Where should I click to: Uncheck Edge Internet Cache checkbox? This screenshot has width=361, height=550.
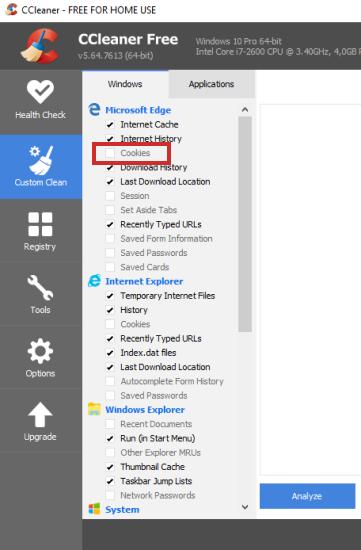(x=110, y=125)
